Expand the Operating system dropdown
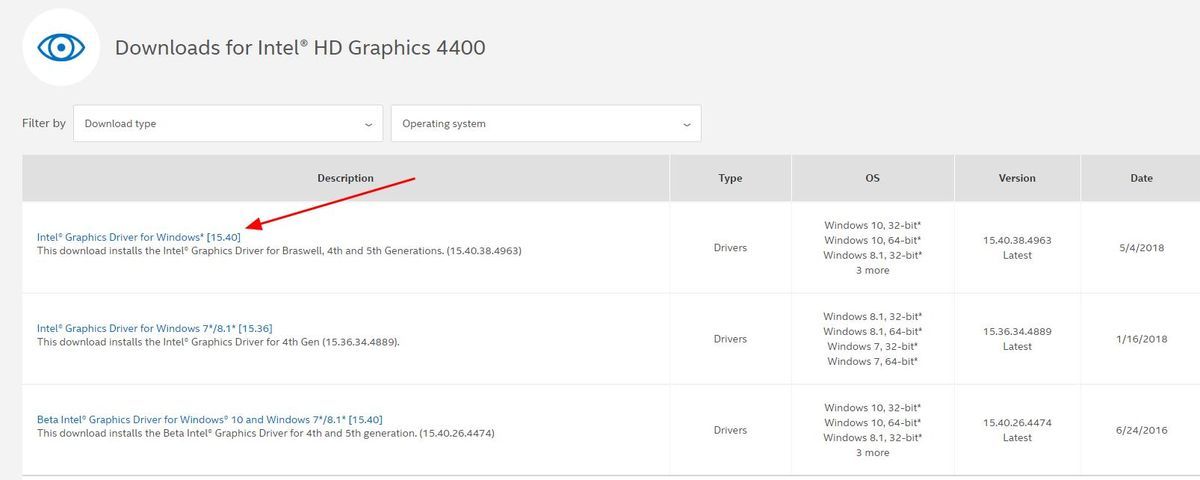1200x480 pixels. 546,124
